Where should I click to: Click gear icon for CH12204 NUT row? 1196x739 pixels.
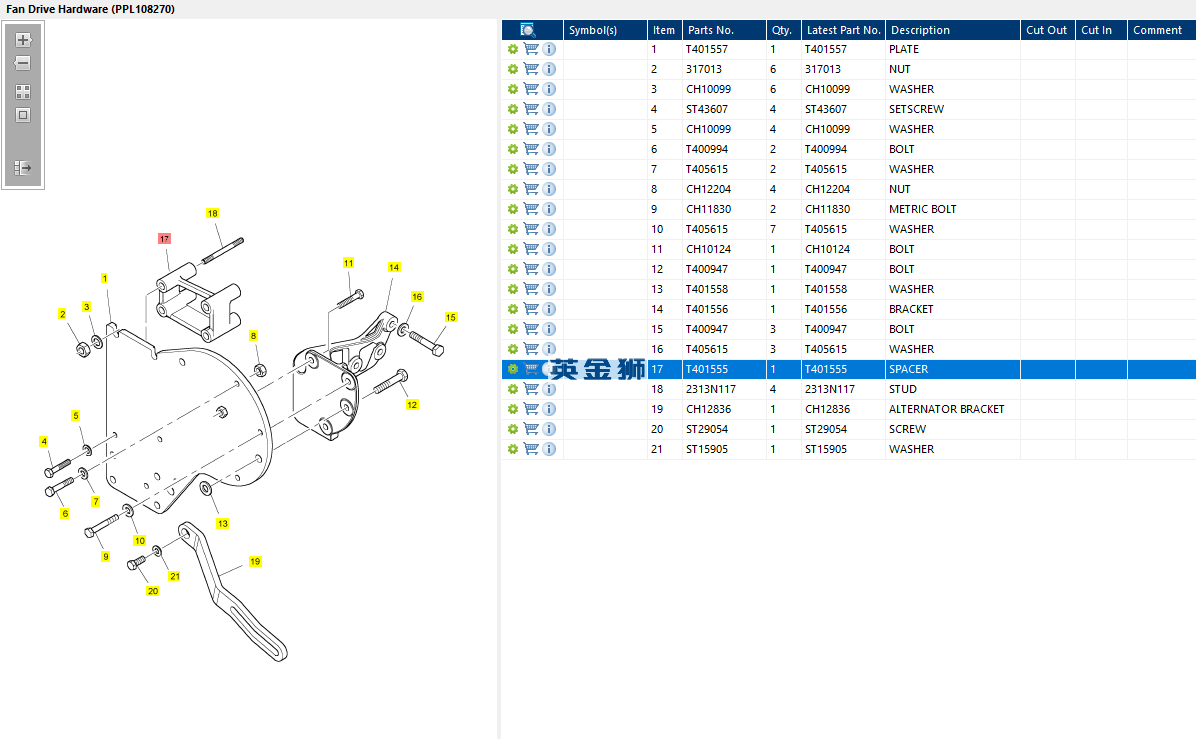tap(513, 189)
